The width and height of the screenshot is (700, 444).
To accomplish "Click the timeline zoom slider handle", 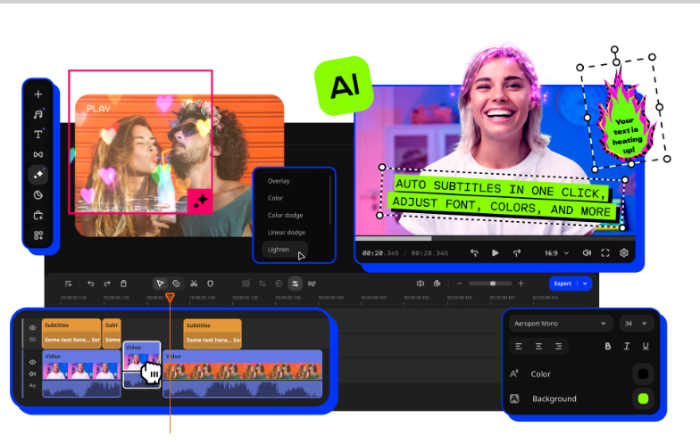I will pyautogui.click(x=492, y=283).
